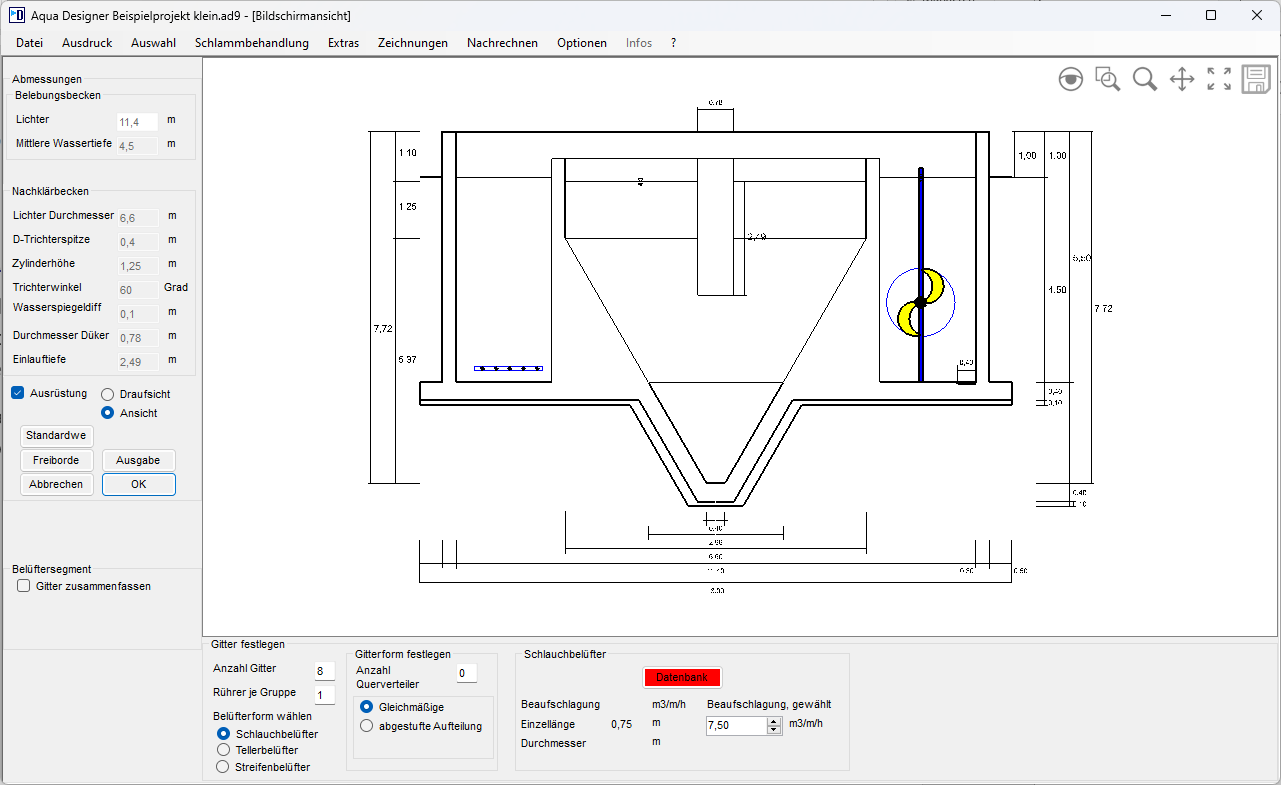Image resolution: width=1281 pixels, height=785 pixels.
Task: Select the Draufsicht radio button
Action: pos(108,395)
